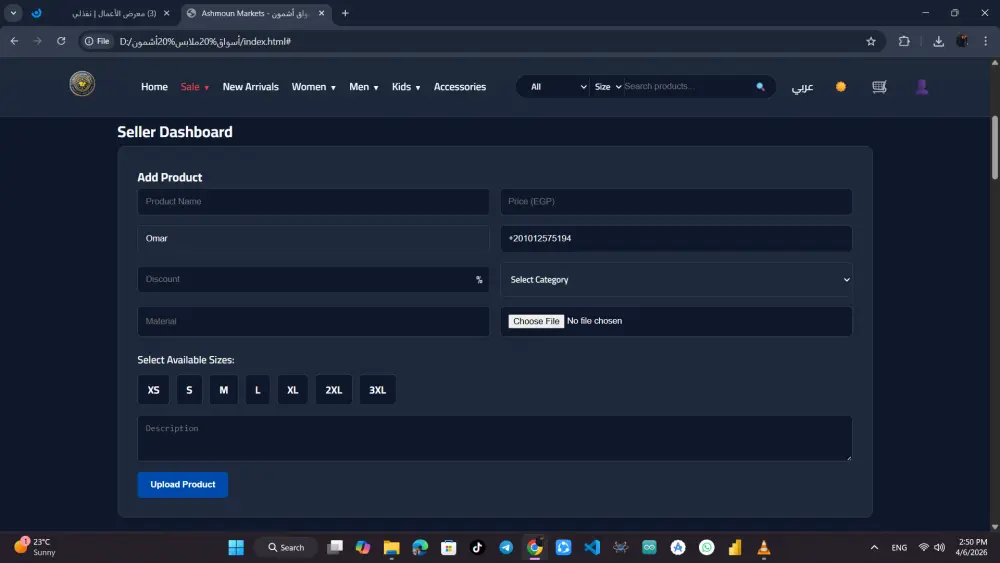Focus the Material field
The image size is (1000, 563).
[x=313, y=321]
